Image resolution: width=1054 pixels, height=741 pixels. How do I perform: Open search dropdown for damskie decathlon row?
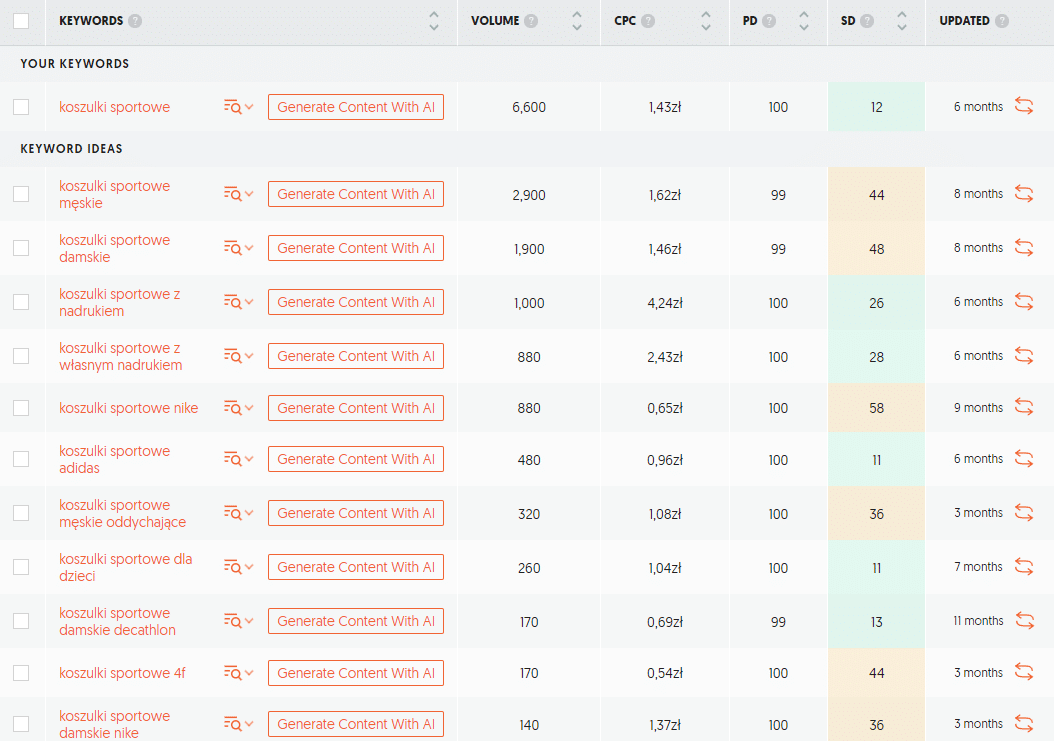pos(239,621)
